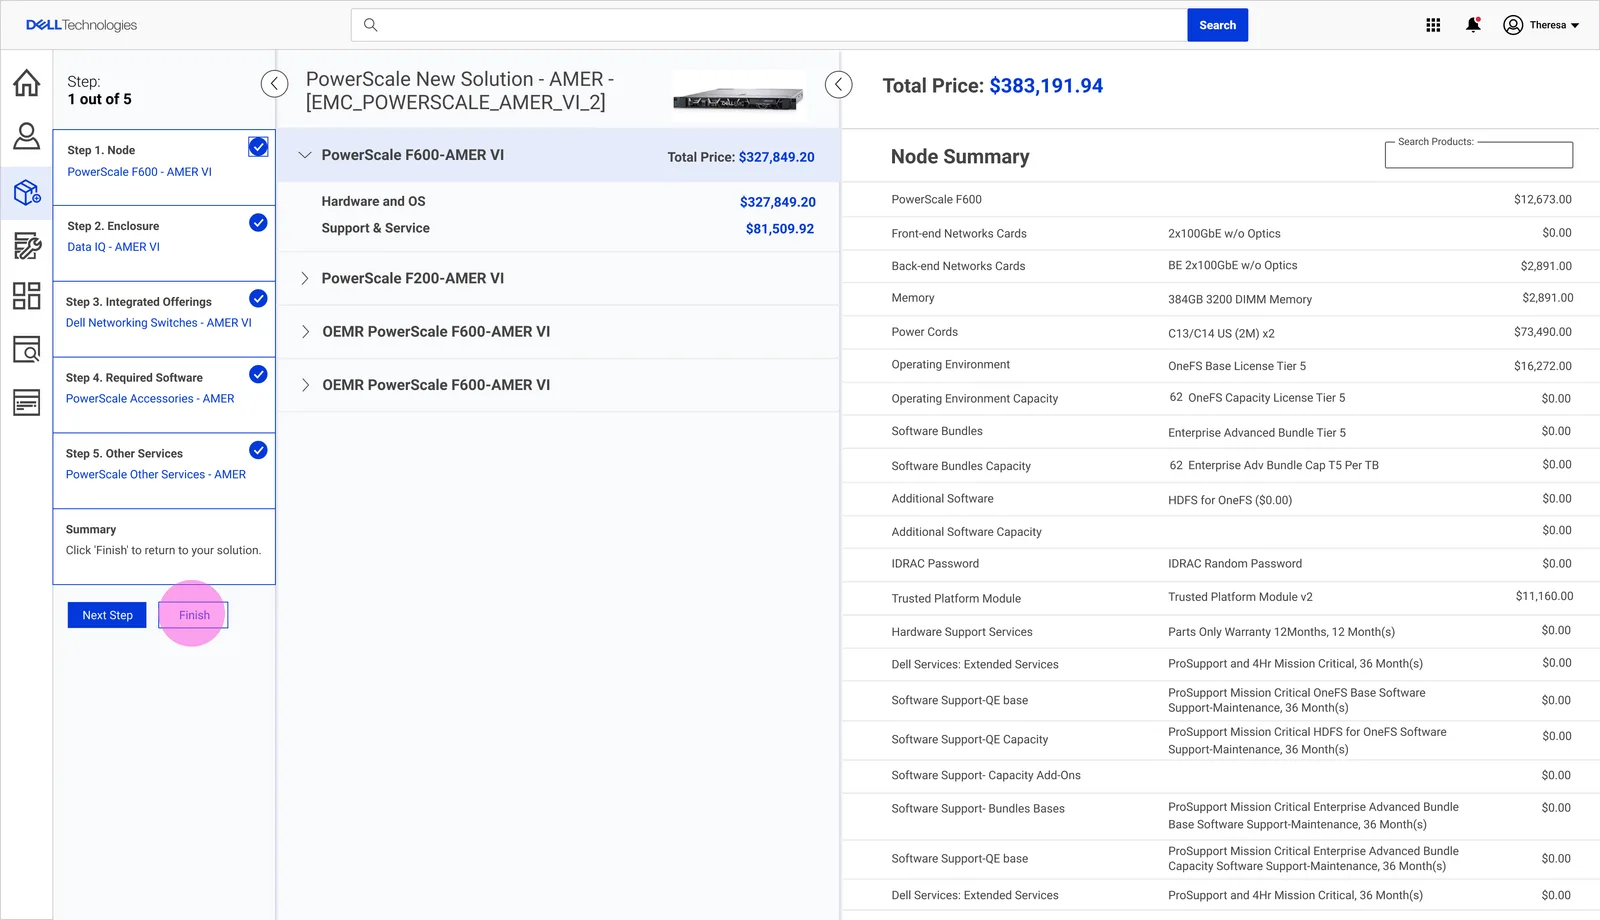Open the dashboard grid sidebar icon

pos(27,296)
